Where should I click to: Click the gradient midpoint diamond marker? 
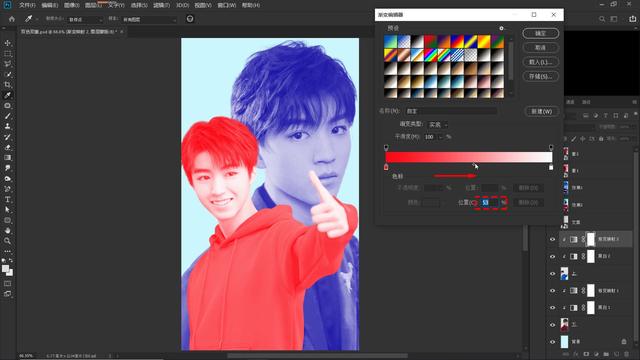474,164
